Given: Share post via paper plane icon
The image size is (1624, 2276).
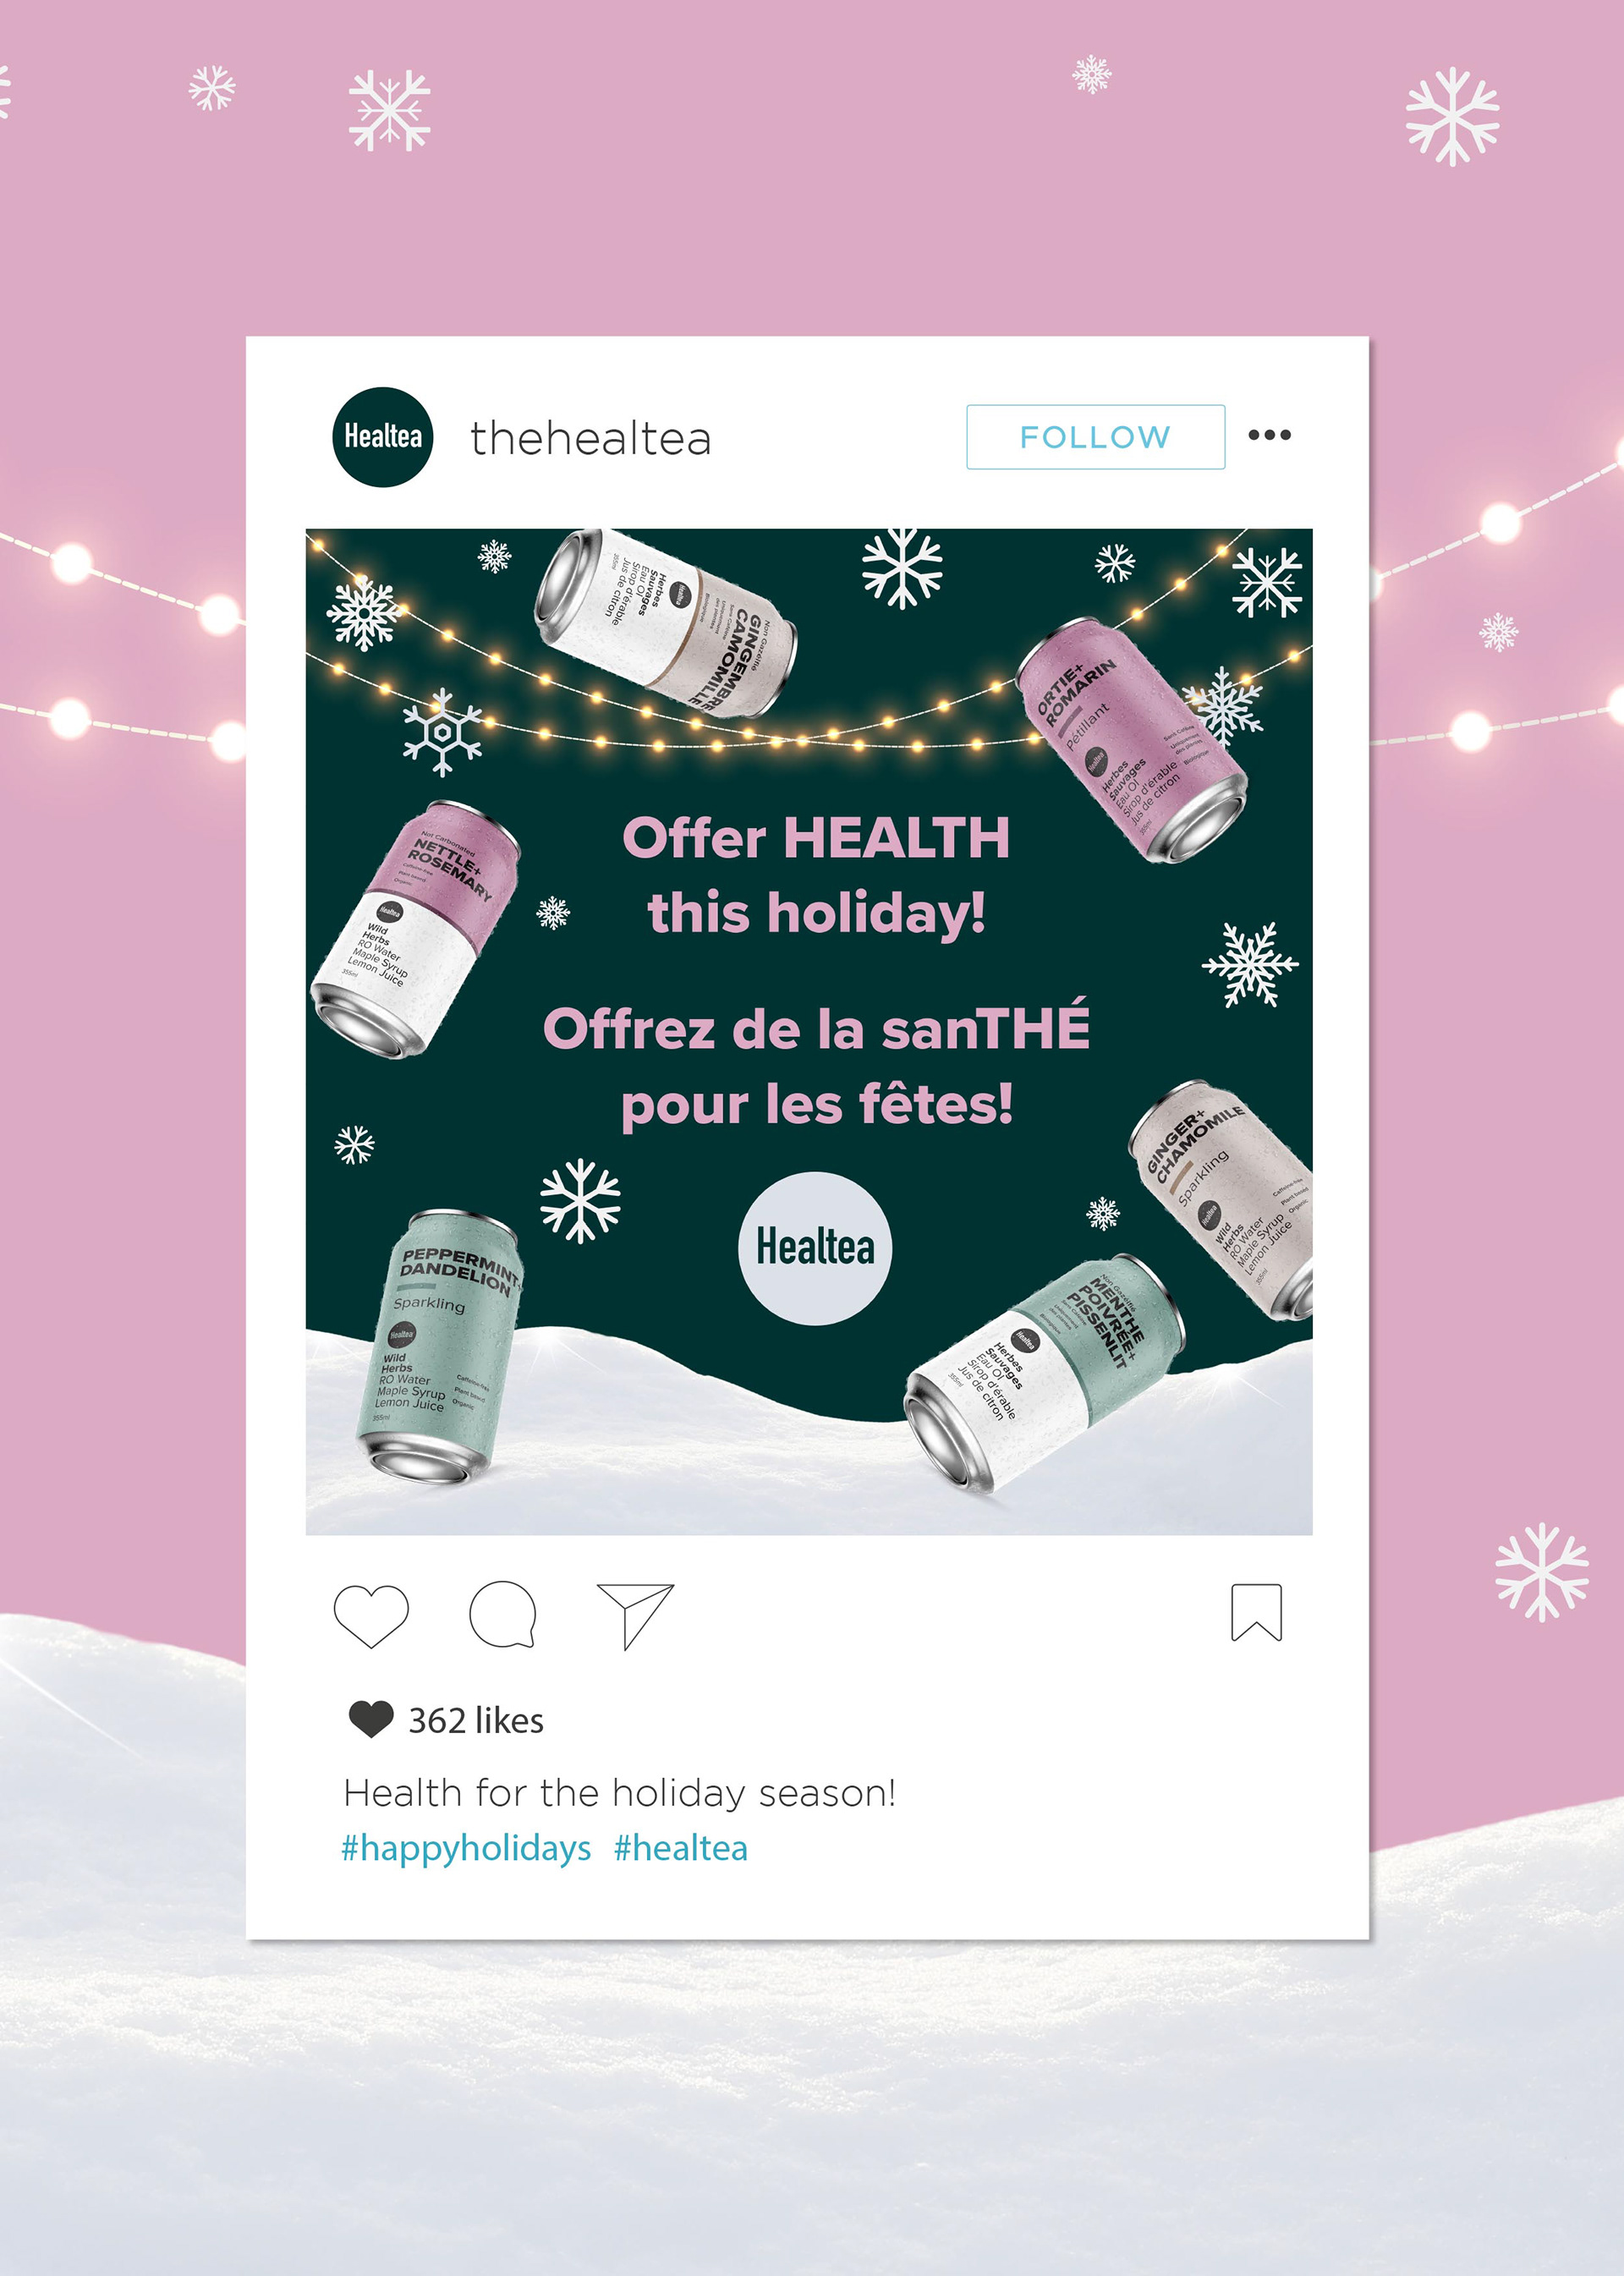Looking at the screenshot, I should click(635, 1615).
